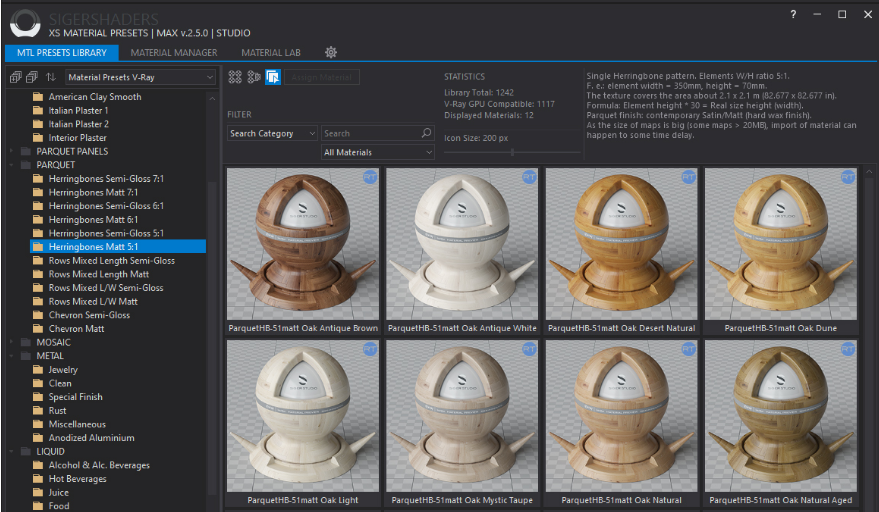Screen dimensions: 879x512
Task: Click RT badge on Oak Natural Aged thumbnail
Action: pyautogui.click(x=848, y=349)
